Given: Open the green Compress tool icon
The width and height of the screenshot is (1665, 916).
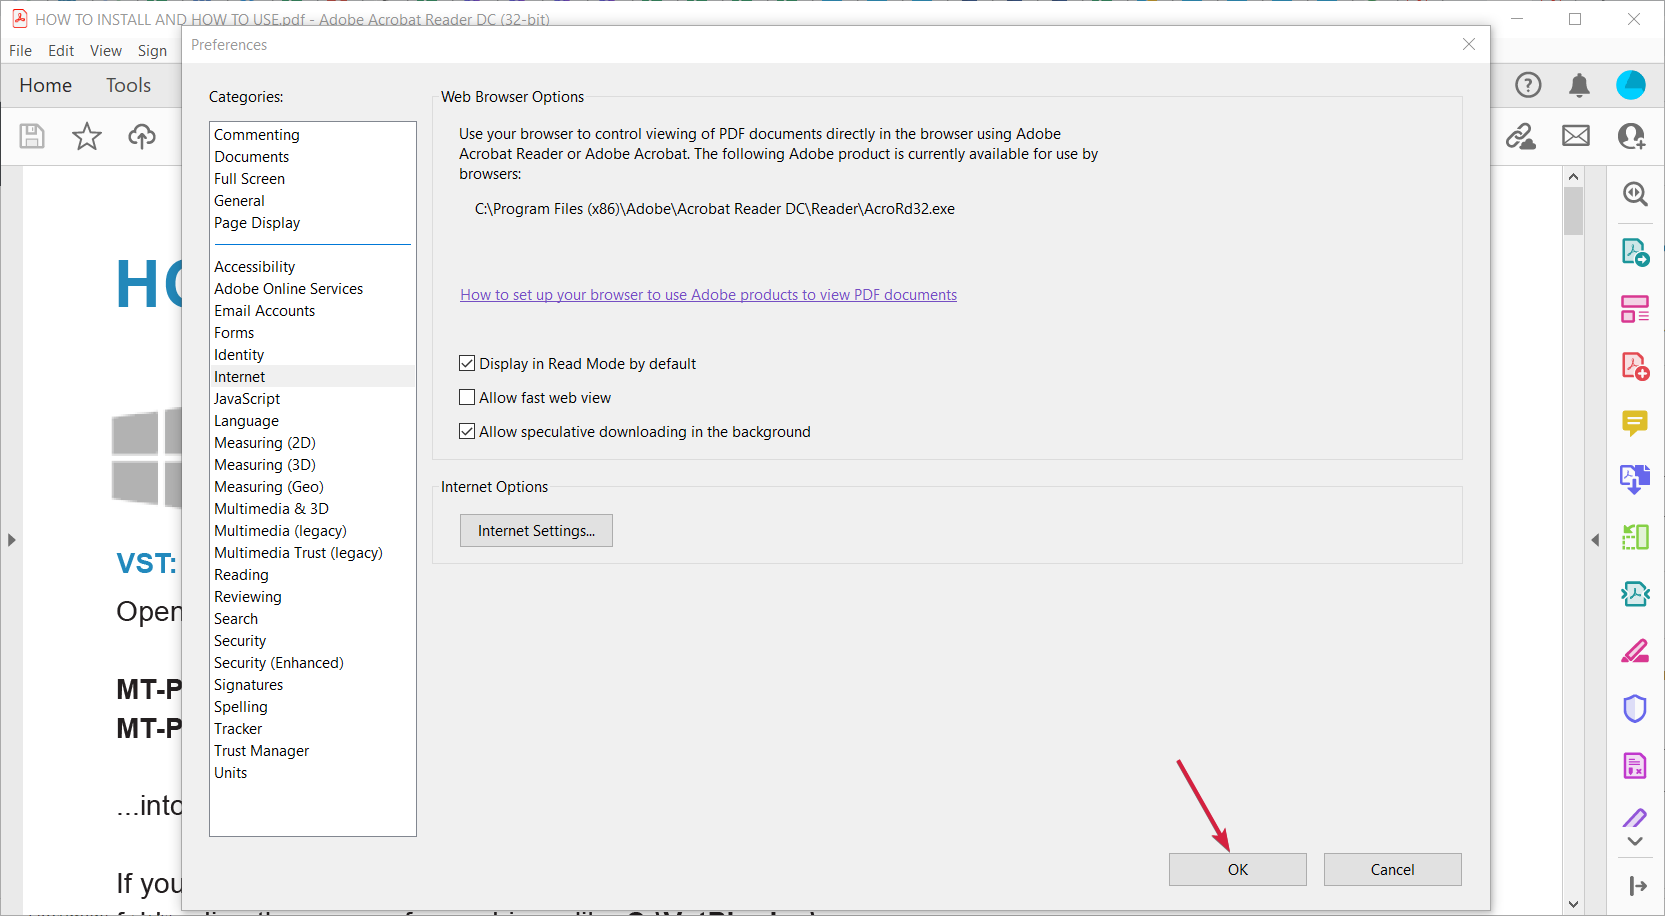Looking at the screenshot, I should click(x=1635, y=537).
